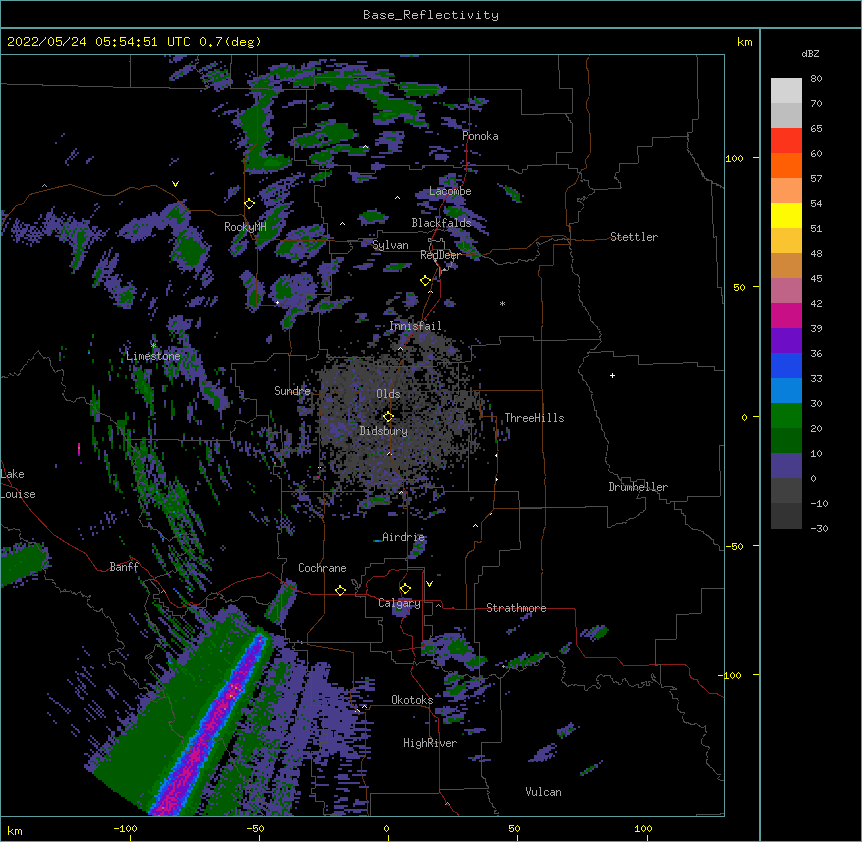Click the Cochrane town label
This screenshot has width=862, height=842.
322,568
